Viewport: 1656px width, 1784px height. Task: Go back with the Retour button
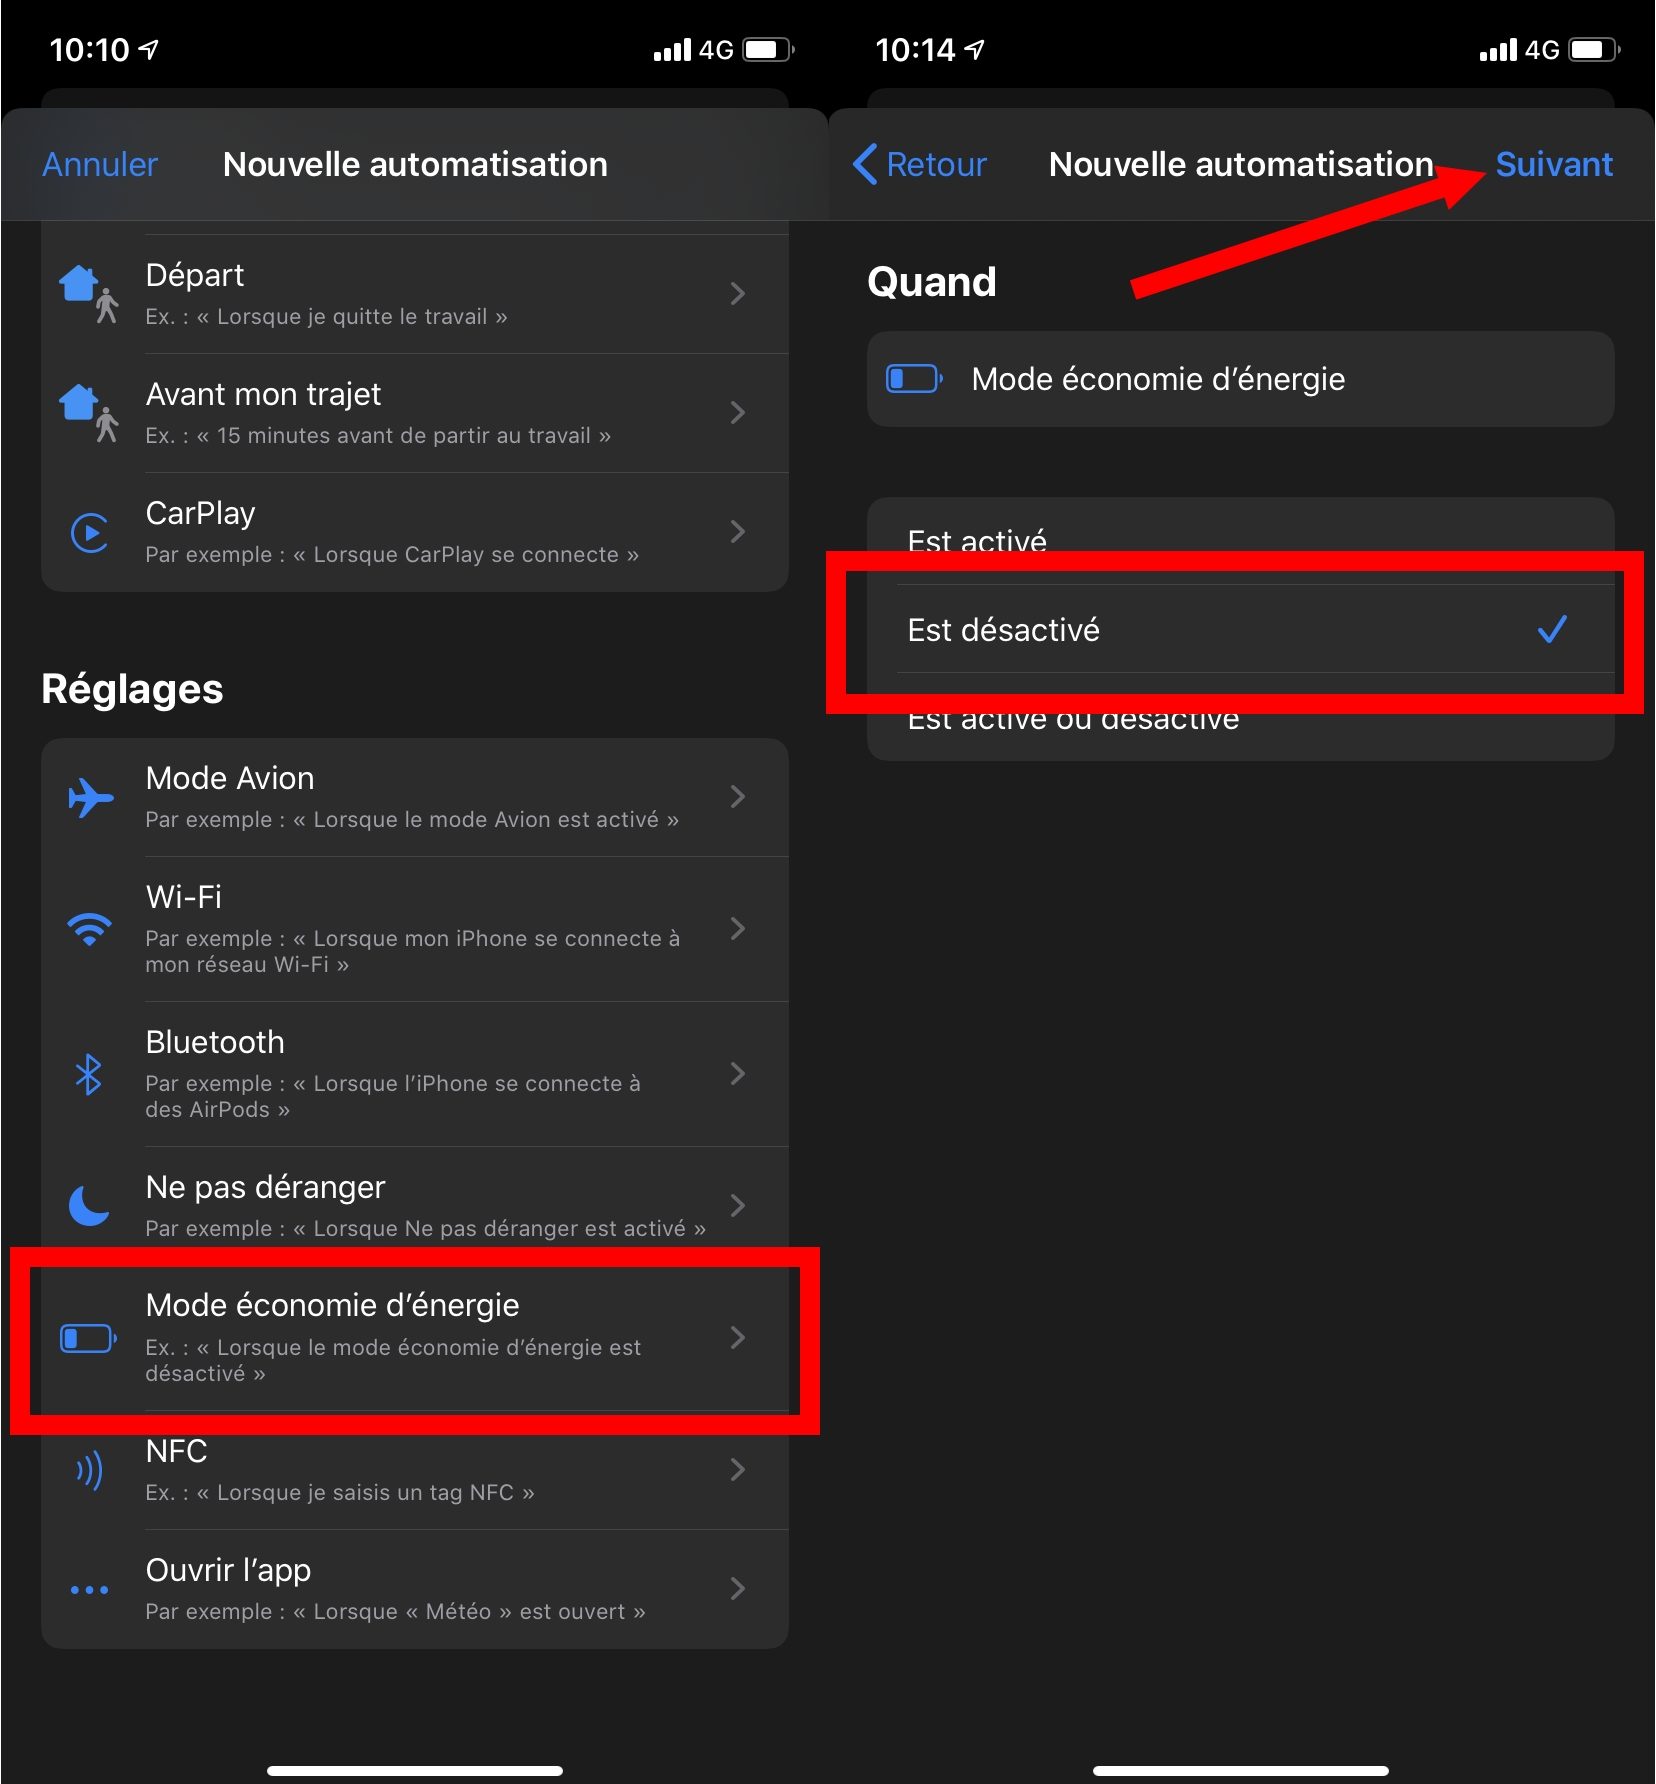click(x=920, y=164)
